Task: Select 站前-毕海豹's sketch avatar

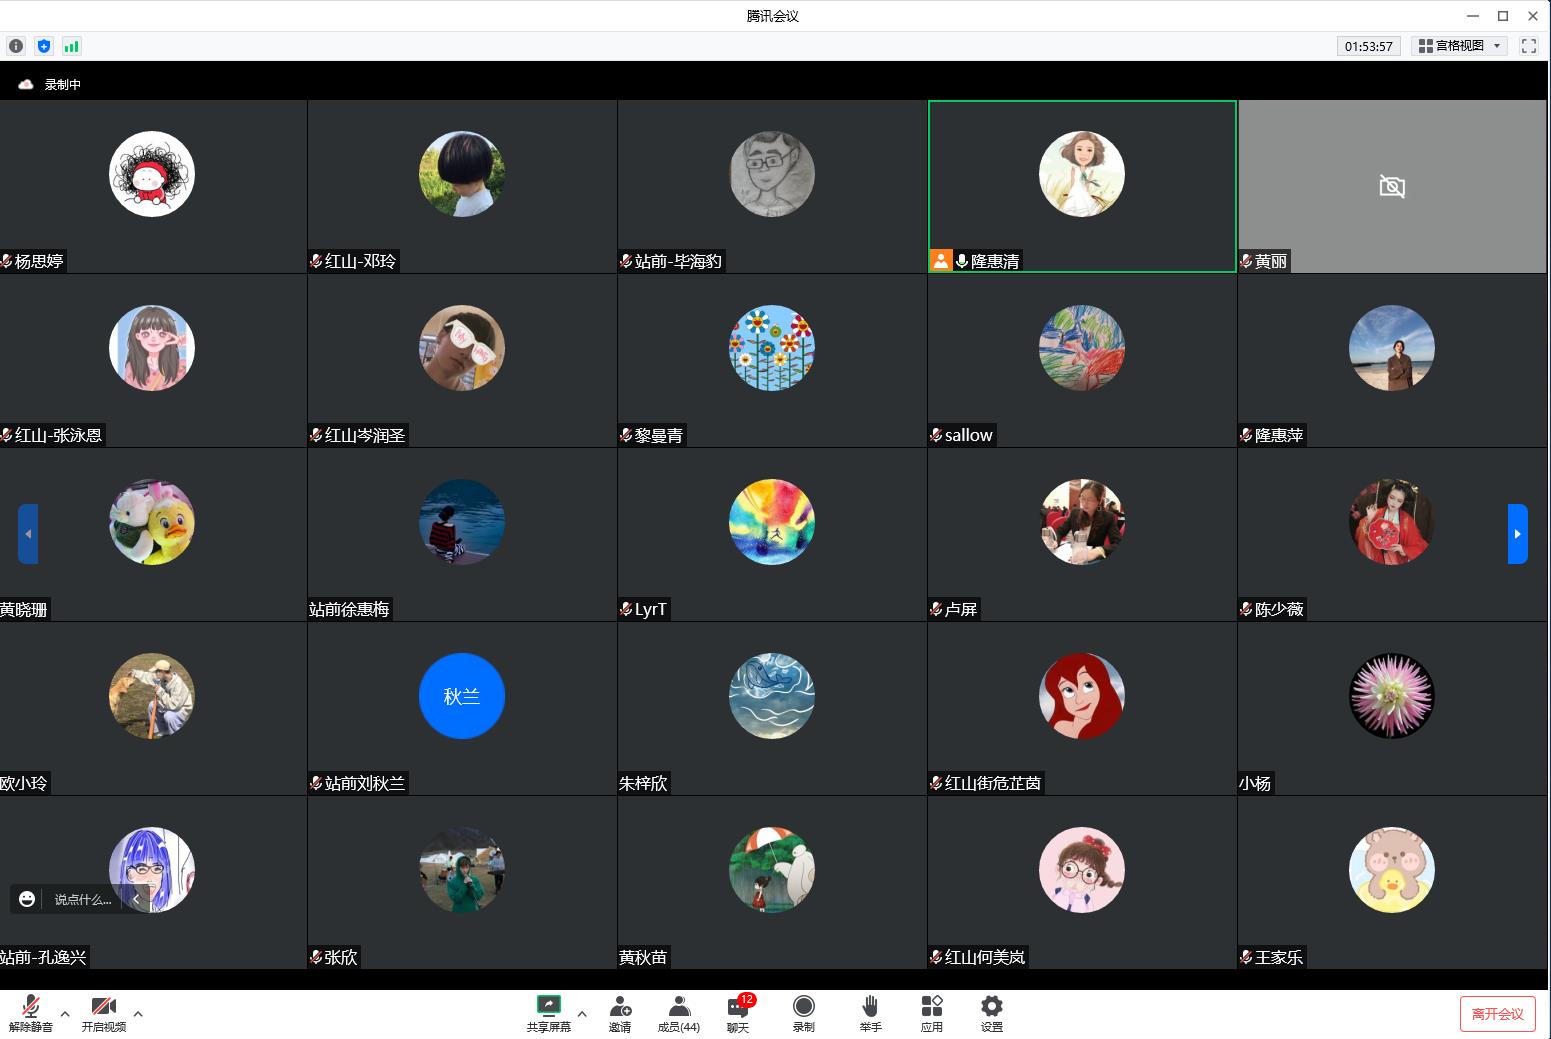Action: [772, 174]
